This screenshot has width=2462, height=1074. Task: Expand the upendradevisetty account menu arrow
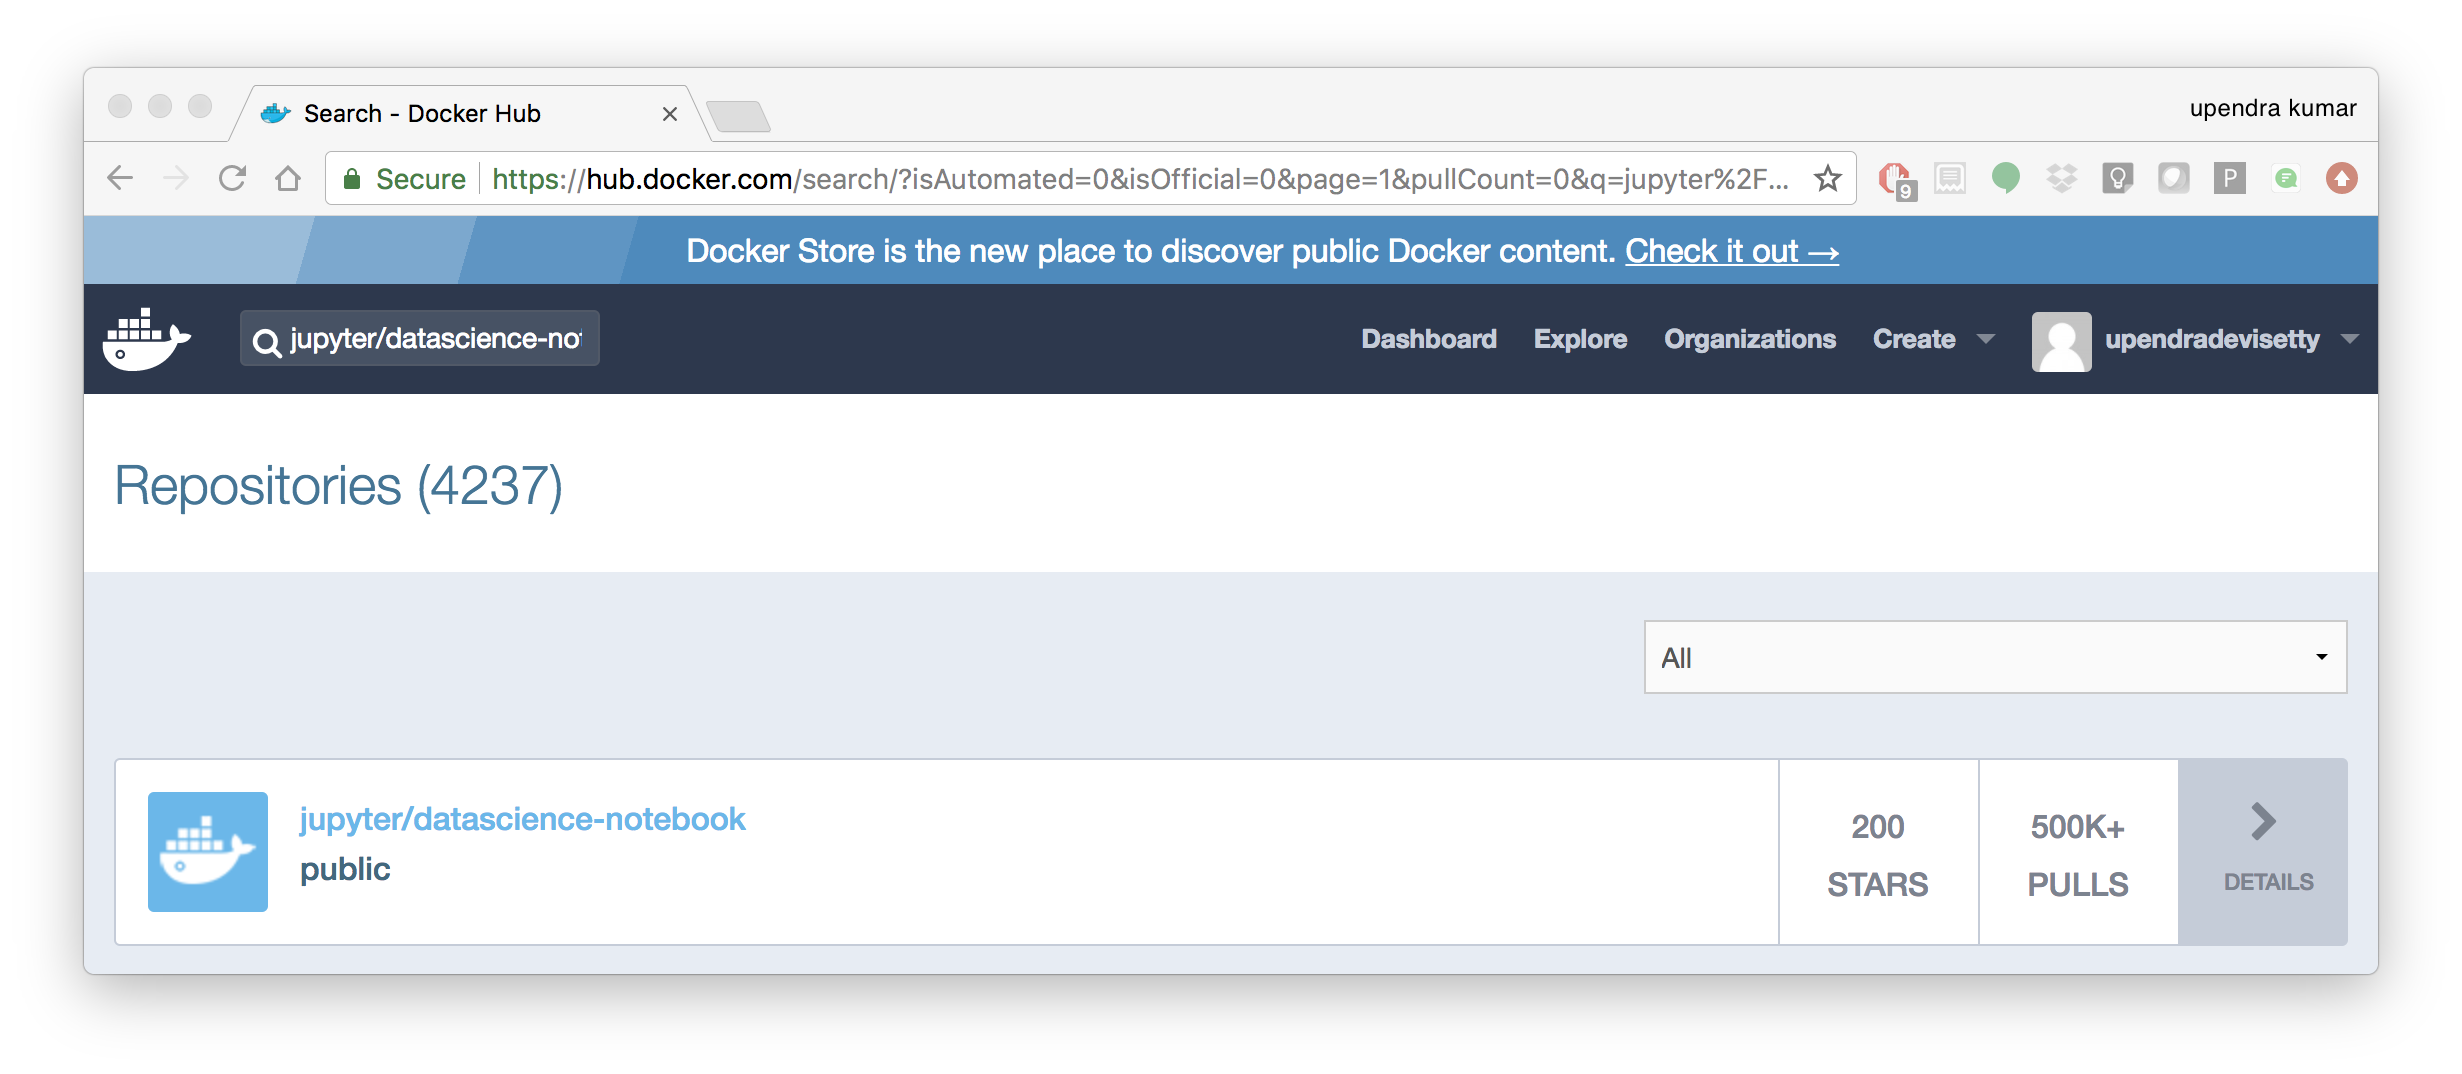click(2350, 339)
